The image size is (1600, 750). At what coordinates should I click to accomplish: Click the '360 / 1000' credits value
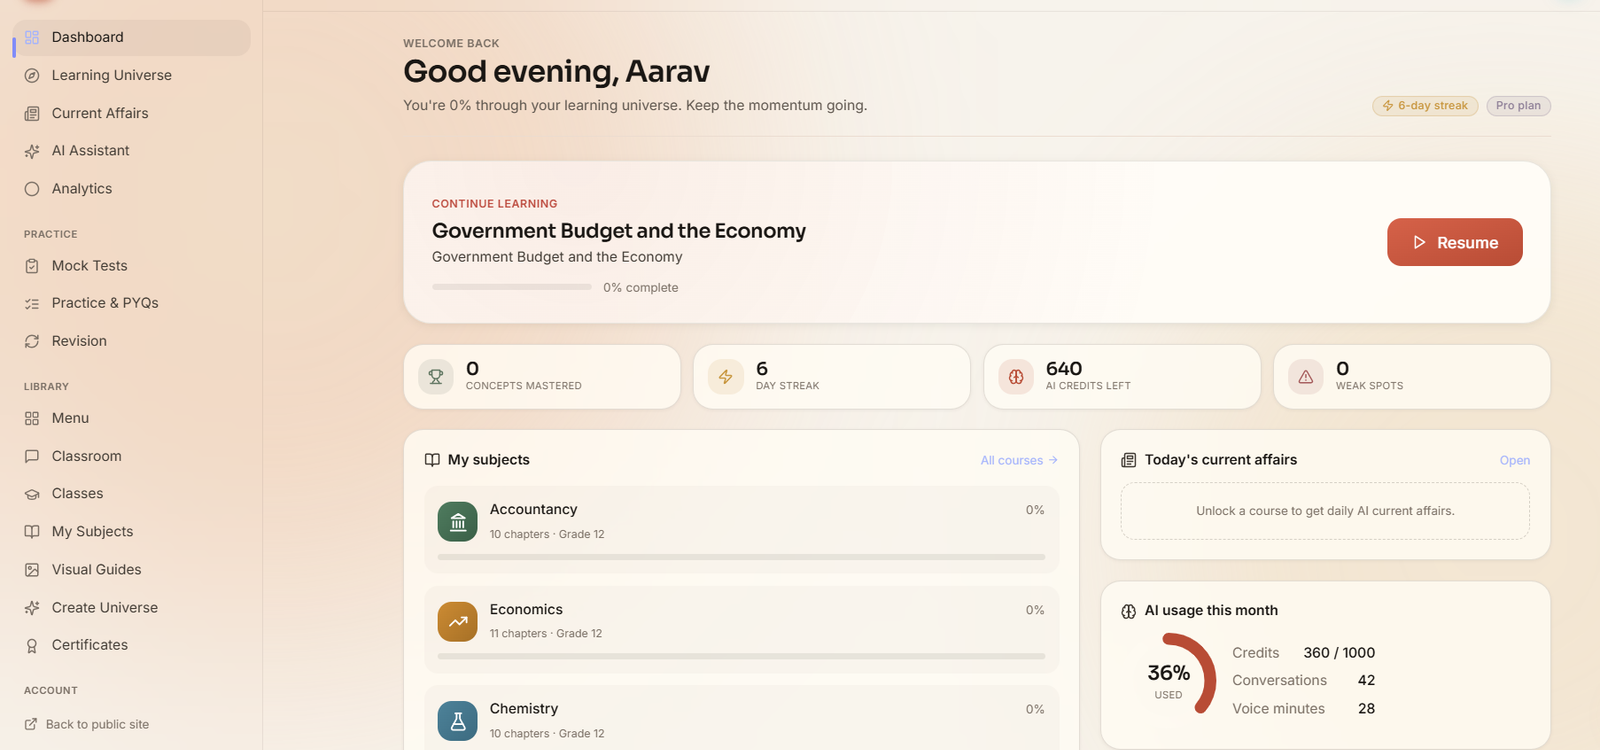(1339, 653)
